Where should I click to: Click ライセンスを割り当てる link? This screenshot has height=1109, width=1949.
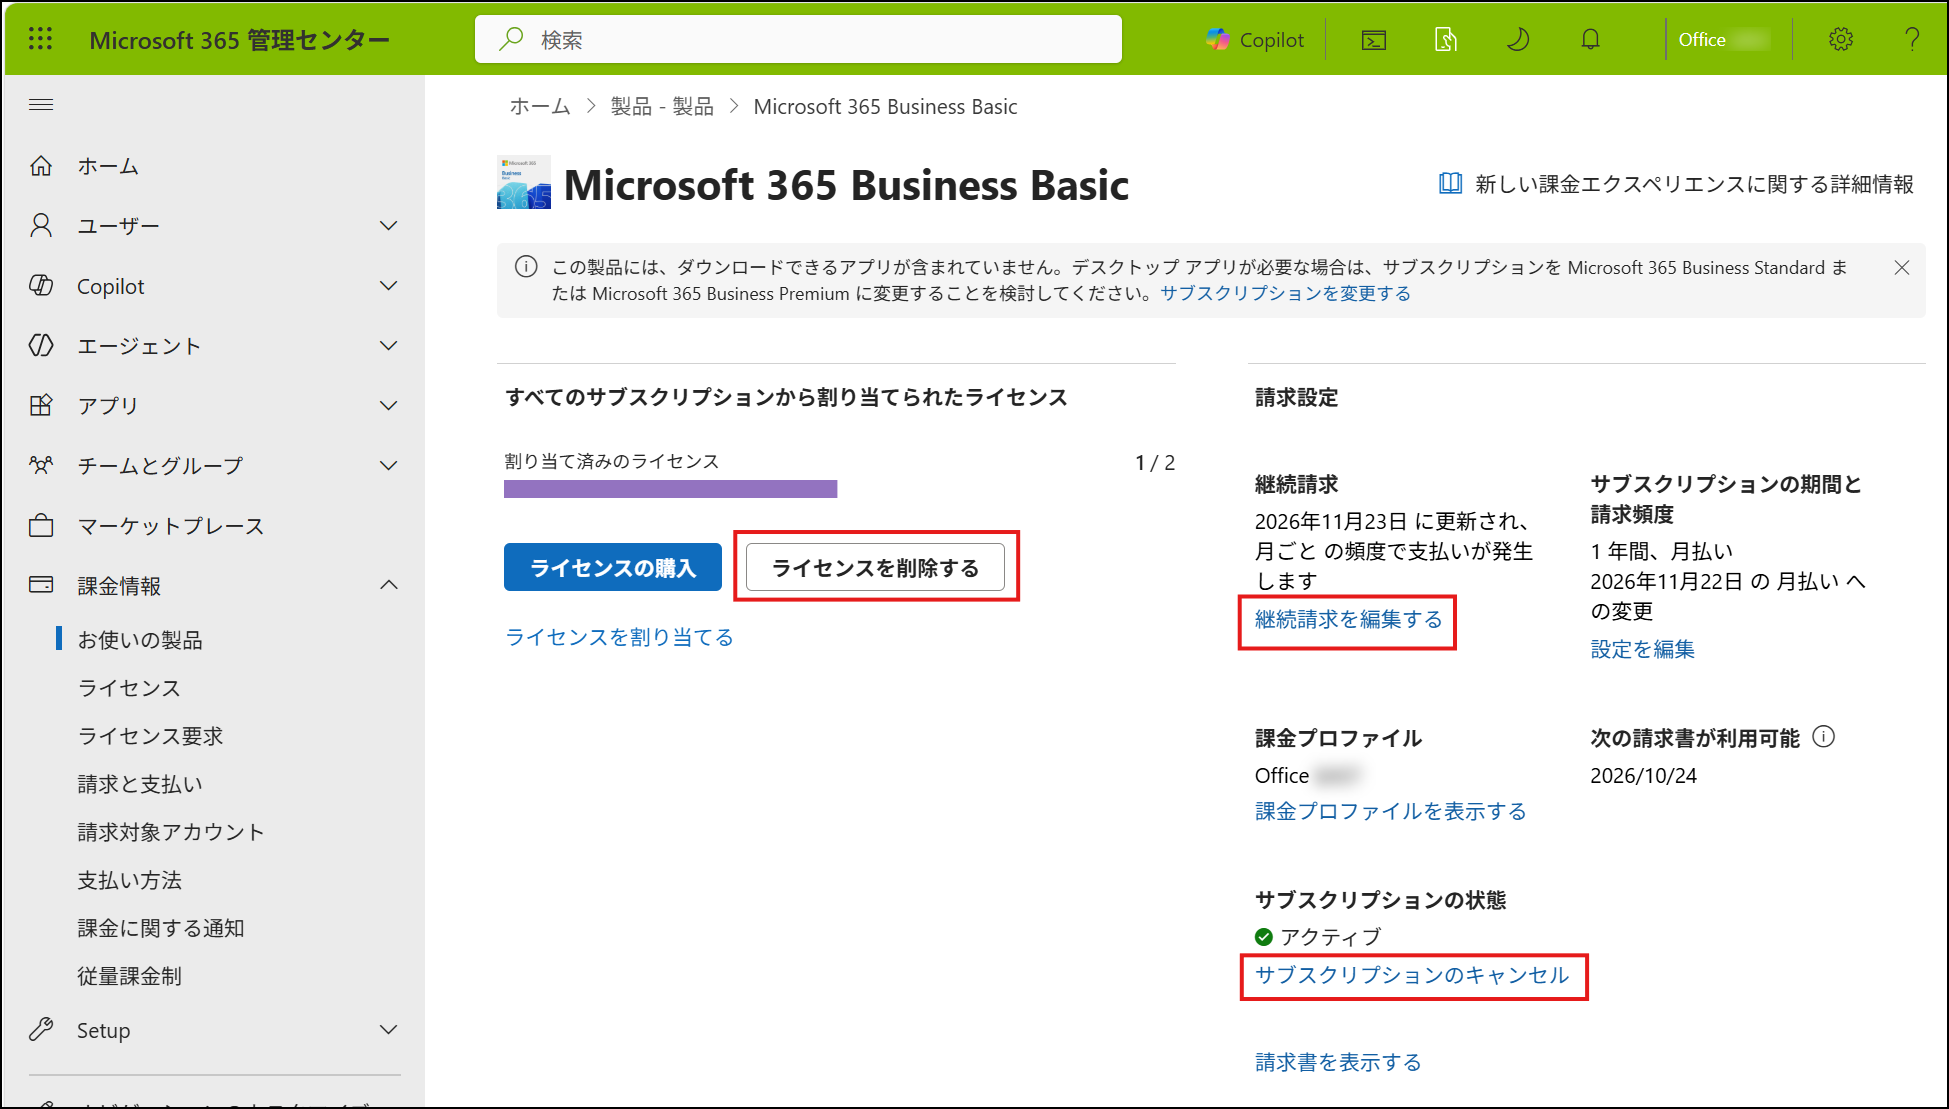(619, 637)
